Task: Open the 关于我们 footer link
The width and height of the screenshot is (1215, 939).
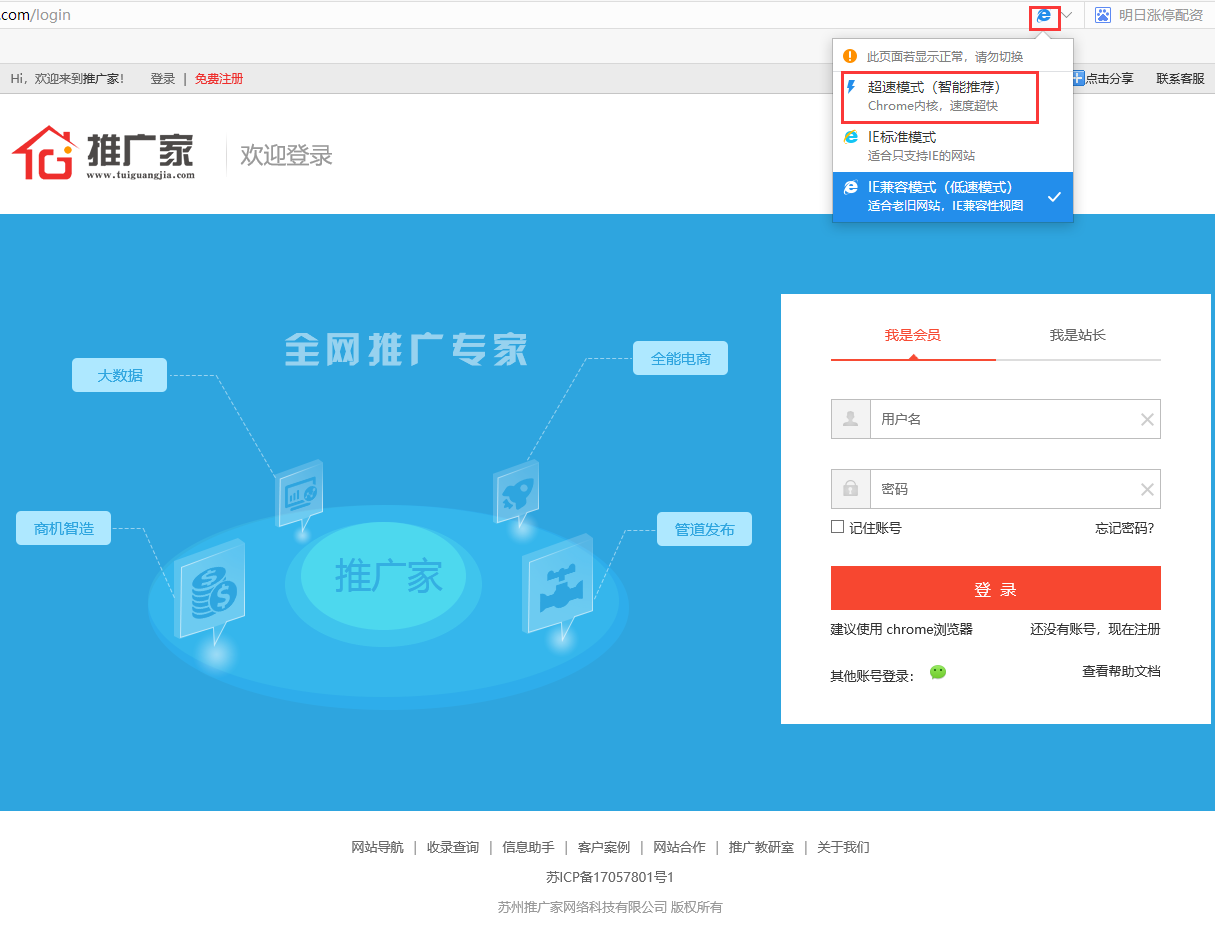Action: coord(843,847)
